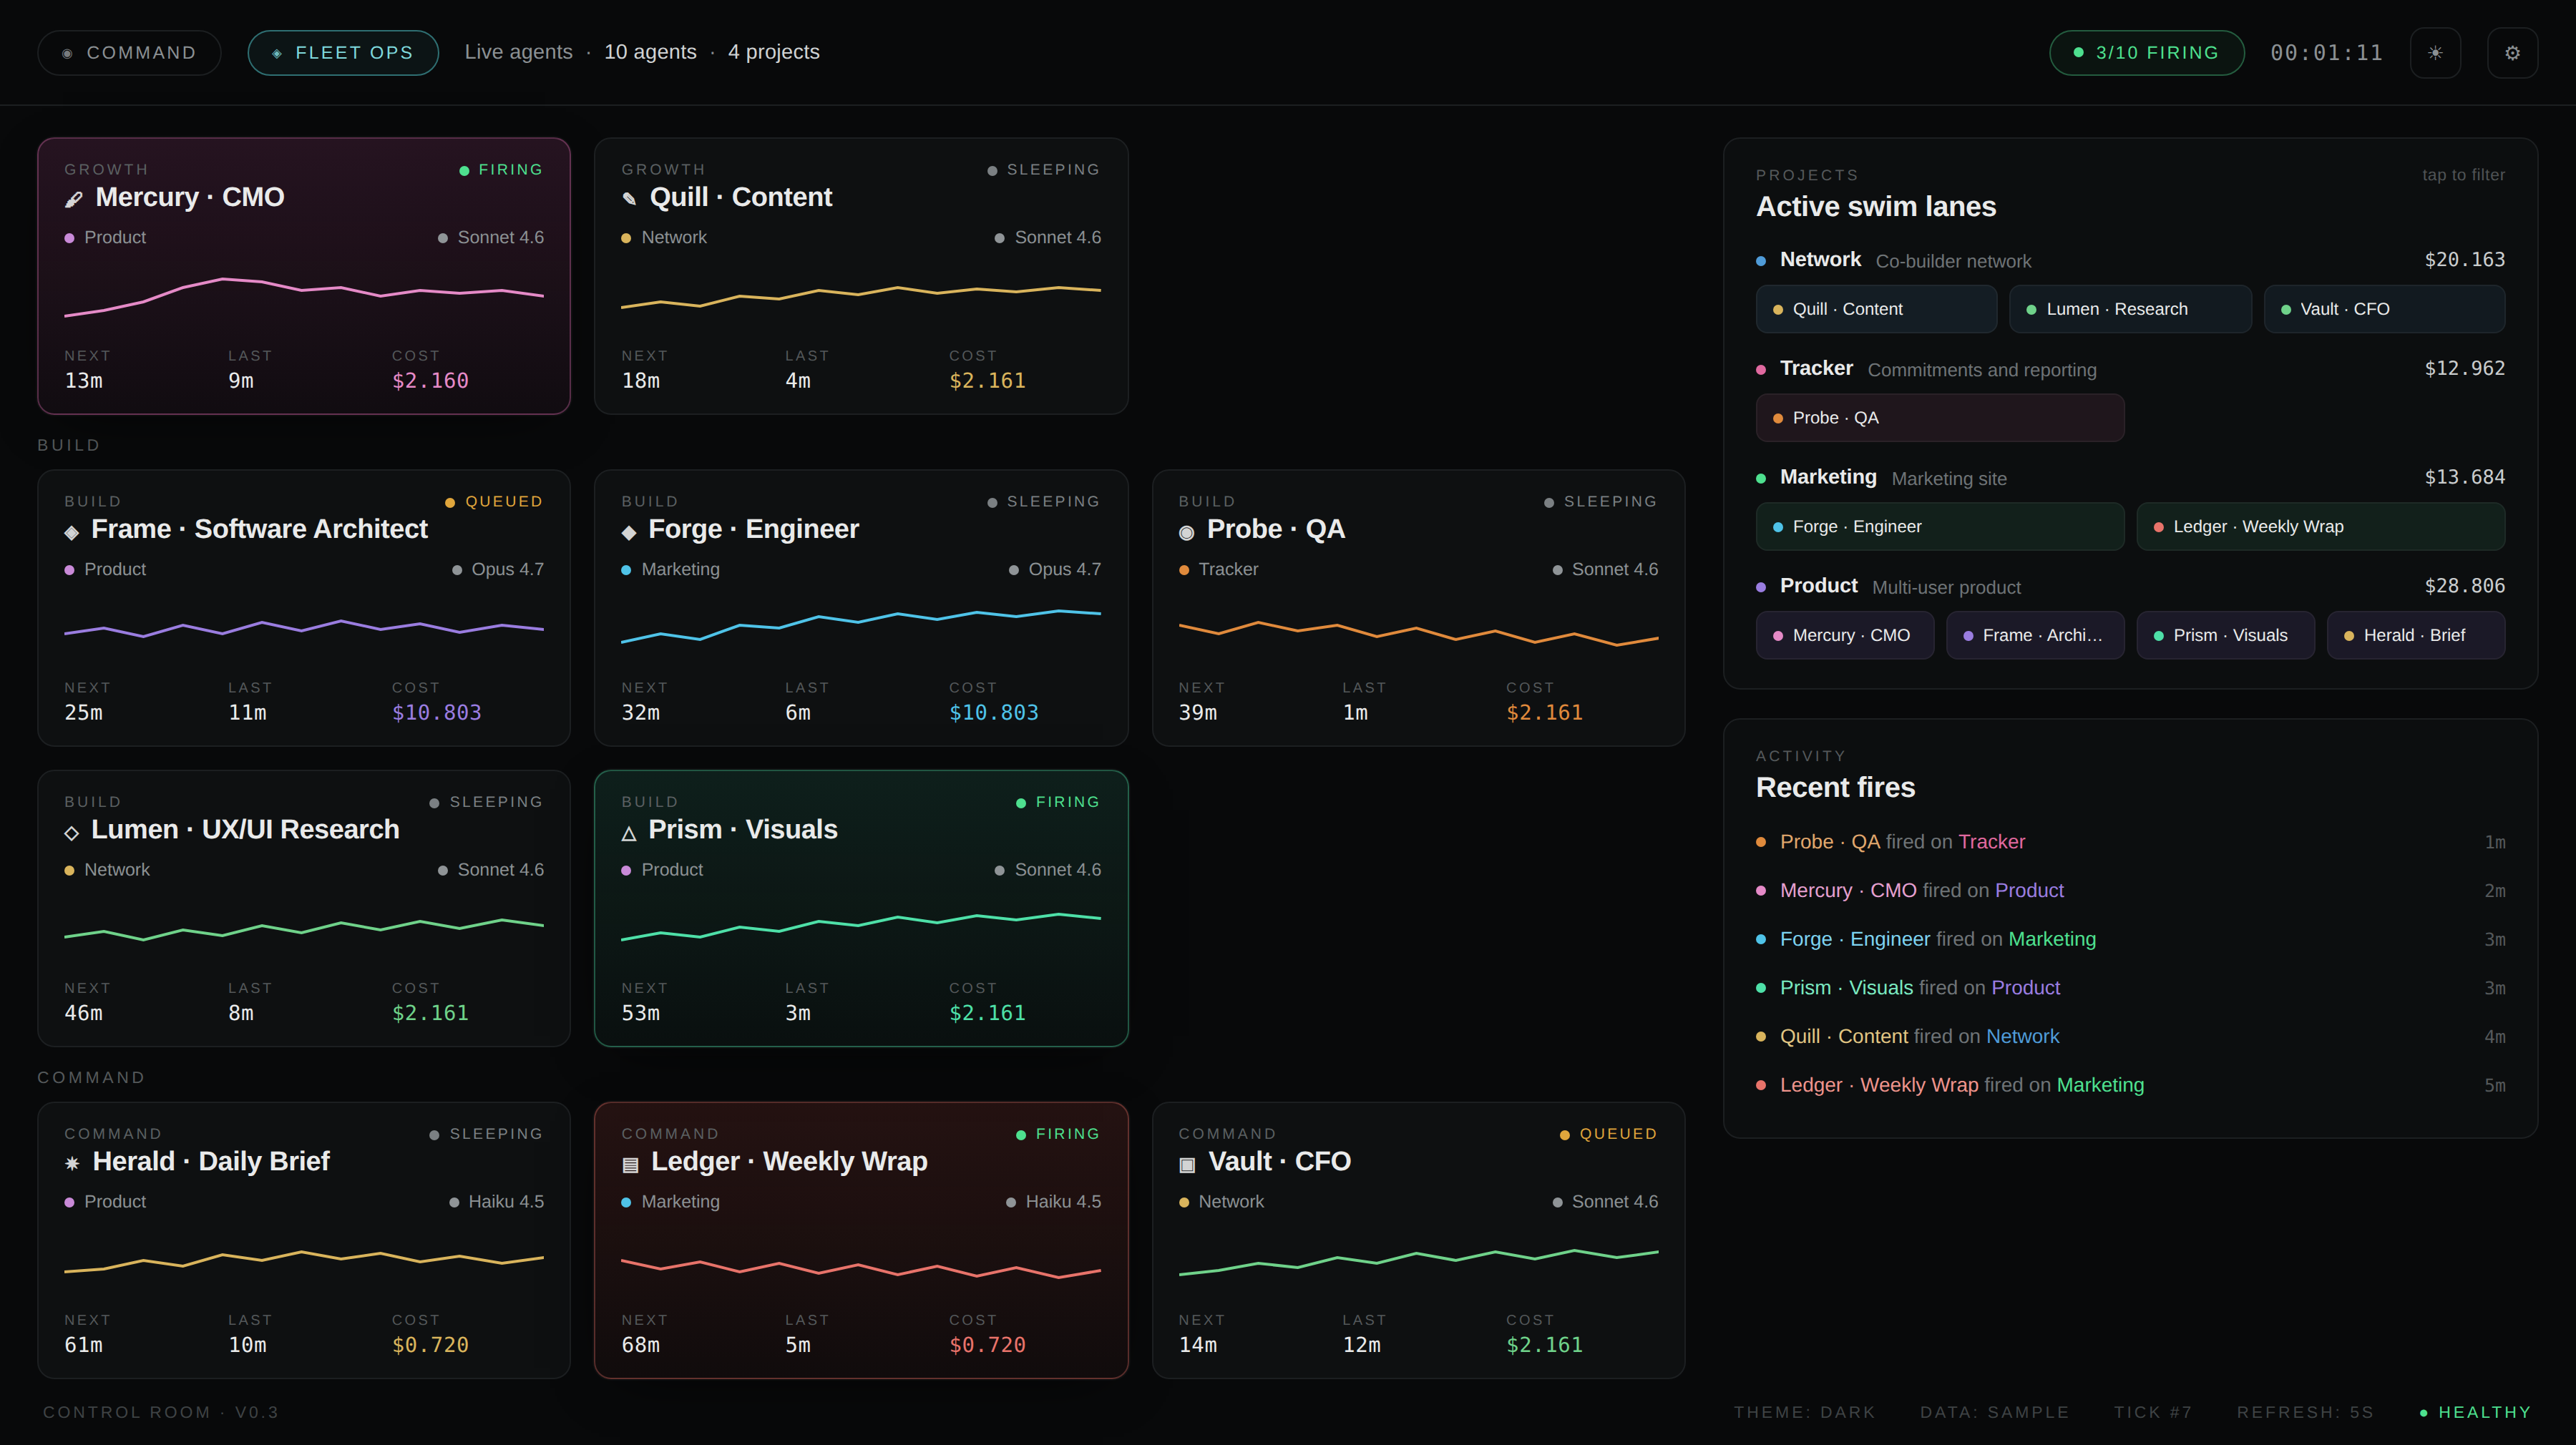Select the Vault · CFO chip in Network lane
This screenshot has height=1445, width=2576.
tap(2384, 309)
